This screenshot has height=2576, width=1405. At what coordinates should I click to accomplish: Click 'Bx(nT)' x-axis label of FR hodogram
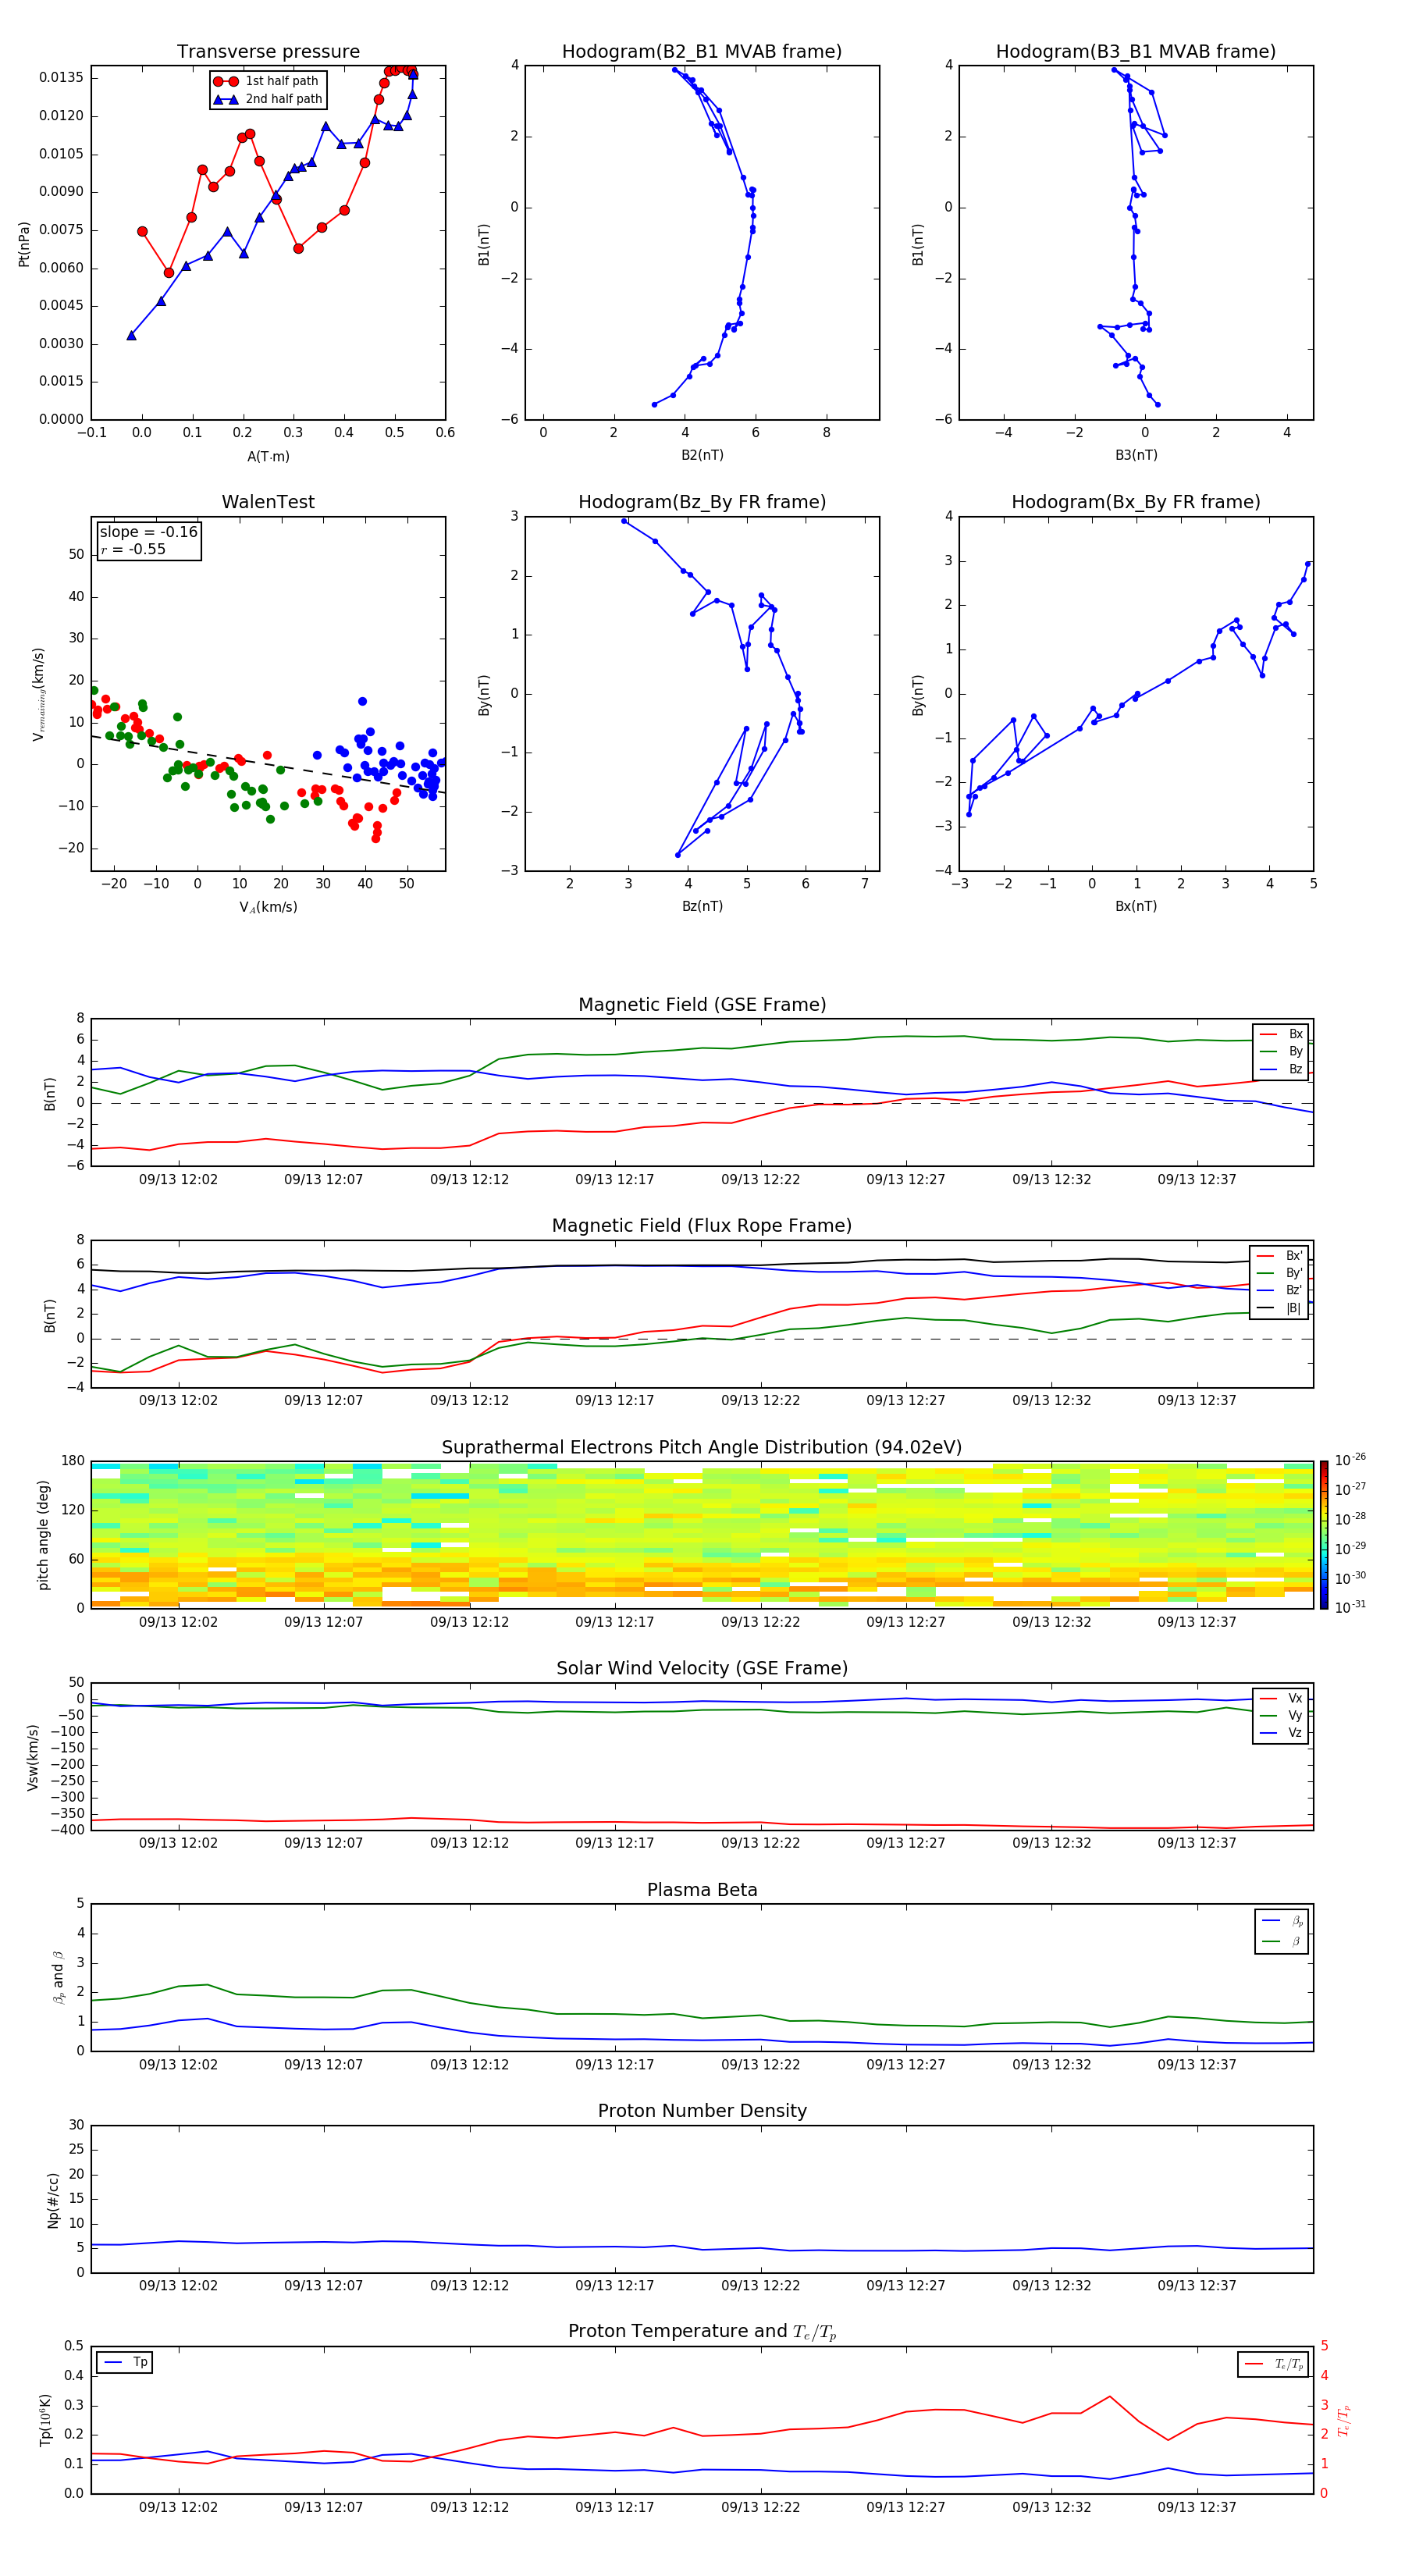point(1136,906)
